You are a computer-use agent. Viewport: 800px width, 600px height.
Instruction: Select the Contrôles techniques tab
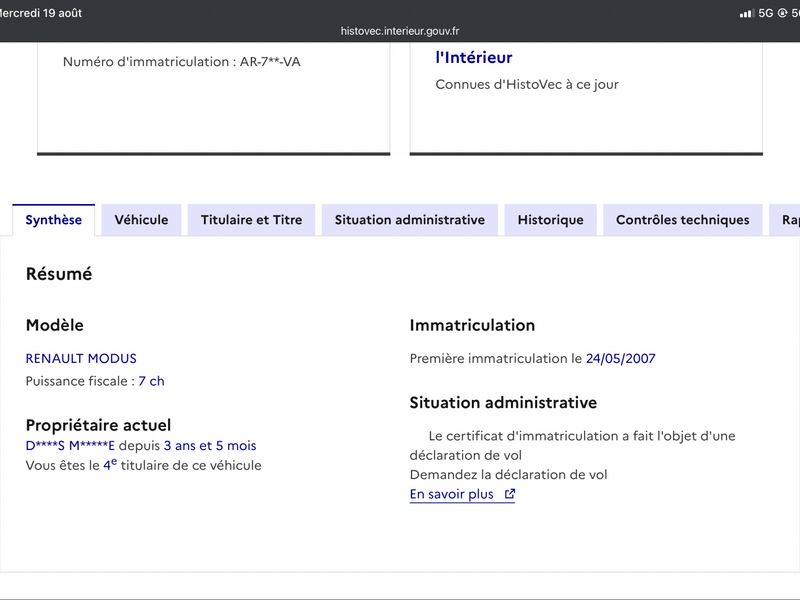[x=683, y=220]
